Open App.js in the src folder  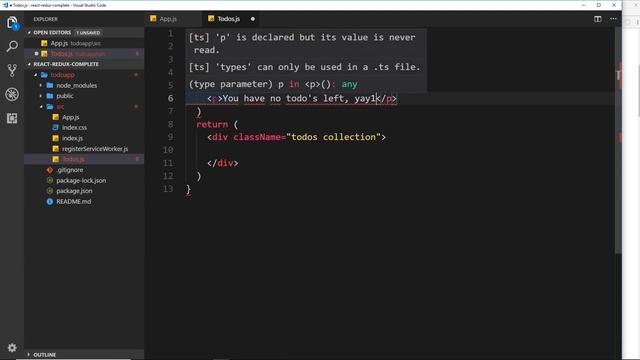84,117
